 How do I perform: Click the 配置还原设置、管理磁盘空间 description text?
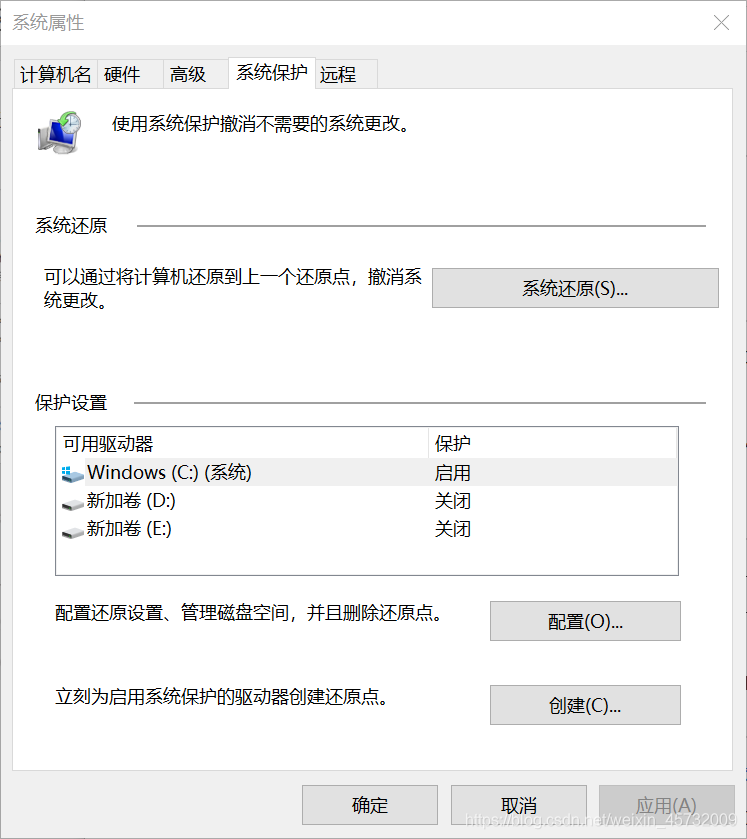249,613
